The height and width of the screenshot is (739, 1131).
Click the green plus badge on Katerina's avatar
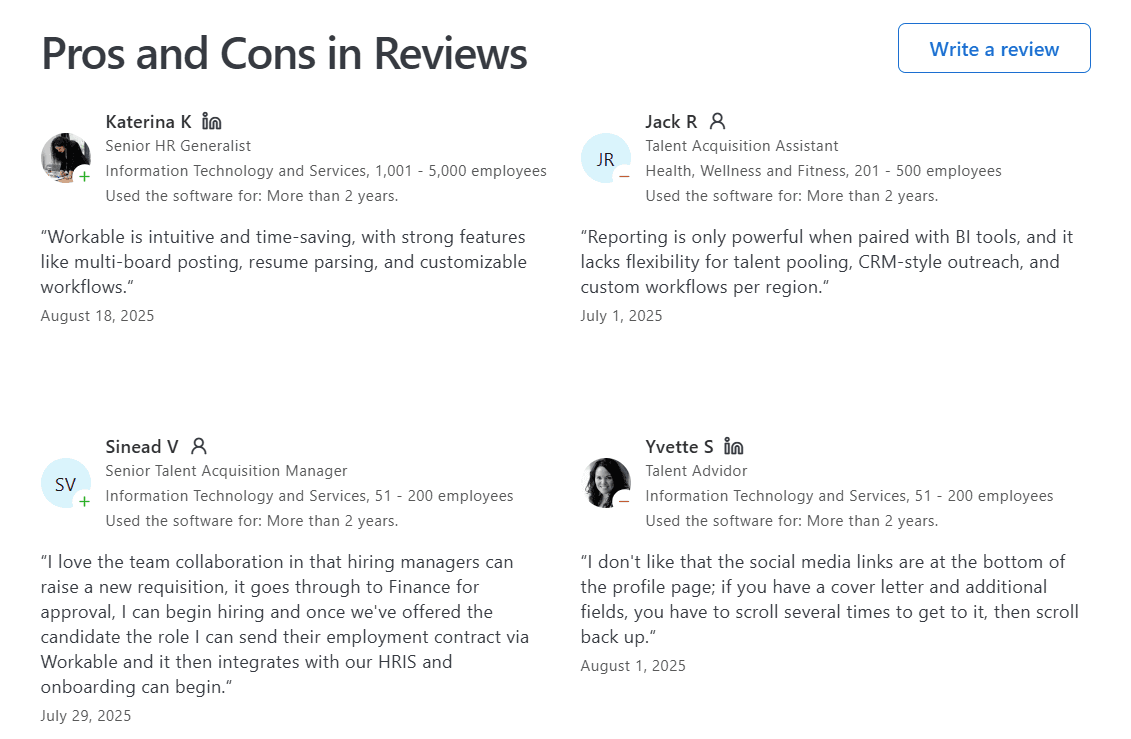tap(84, 176)
